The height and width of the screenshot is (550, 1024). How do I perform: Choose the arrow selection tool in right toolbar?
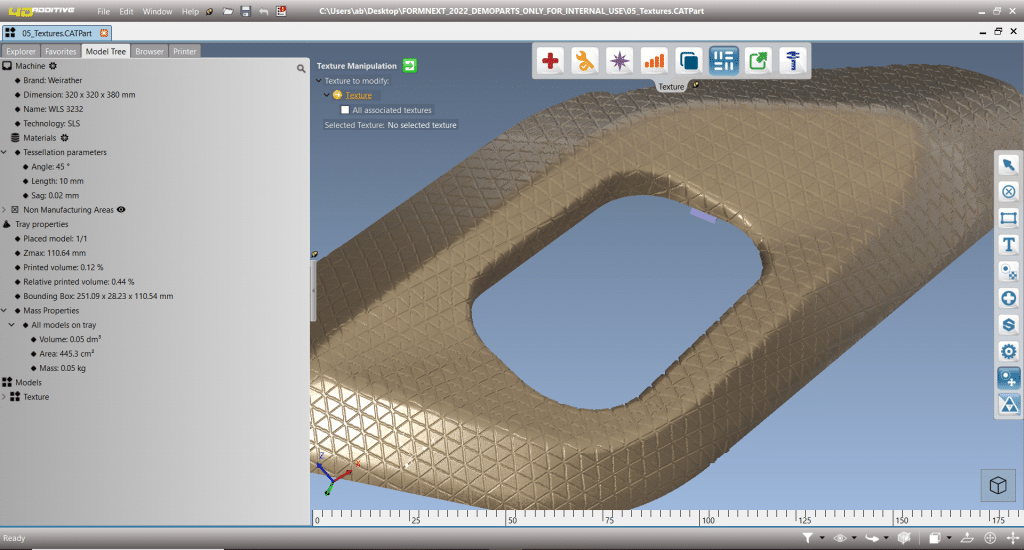point(1008,165)
